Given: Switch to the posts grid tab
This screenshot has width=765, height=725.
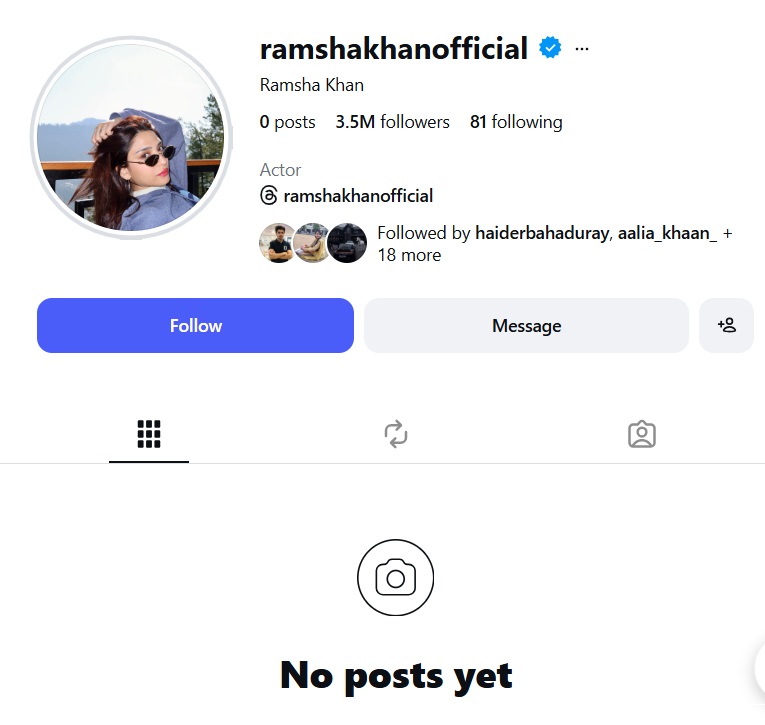Looking at the screenshot, I should [x=149, y=434].
